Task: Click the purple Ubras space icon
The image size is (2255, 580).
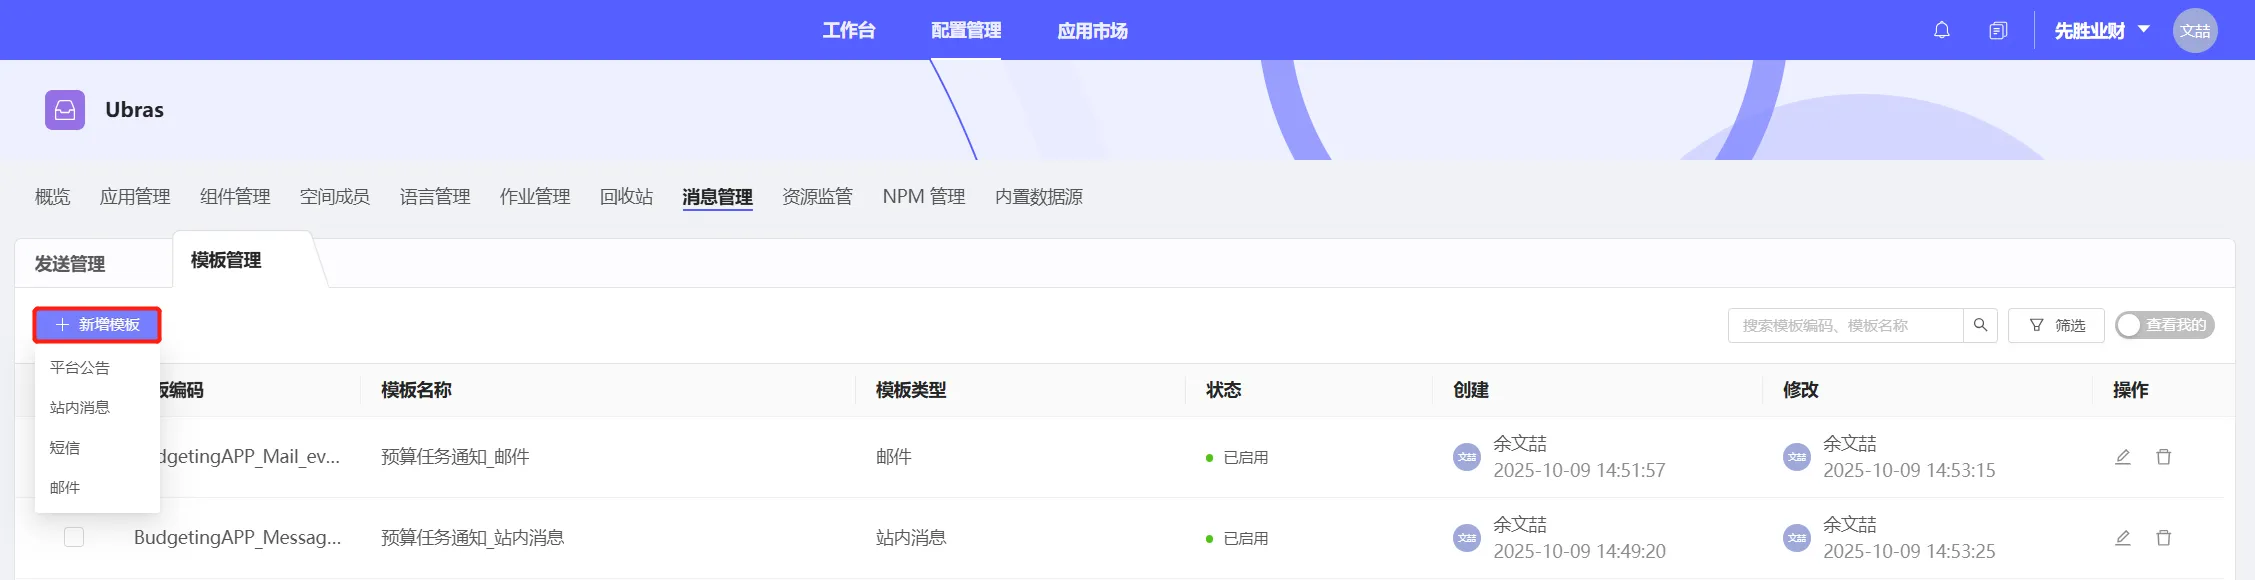Action: (65, 110)
